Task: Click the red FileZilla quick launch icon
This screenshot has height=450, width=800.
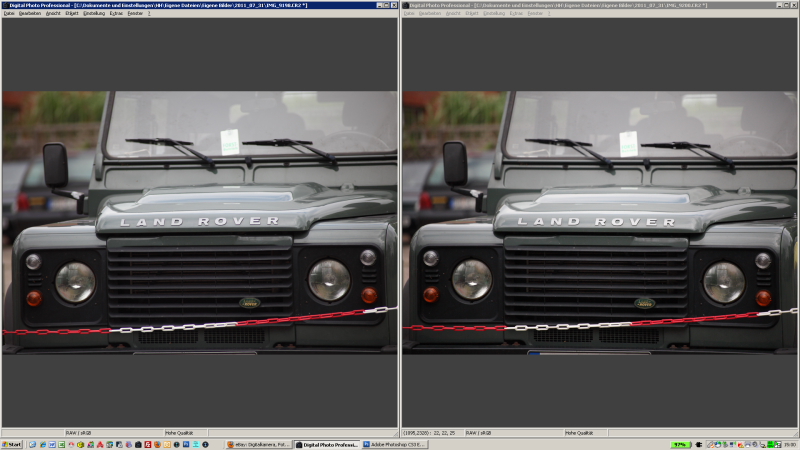Action: (x=148, y=445)
